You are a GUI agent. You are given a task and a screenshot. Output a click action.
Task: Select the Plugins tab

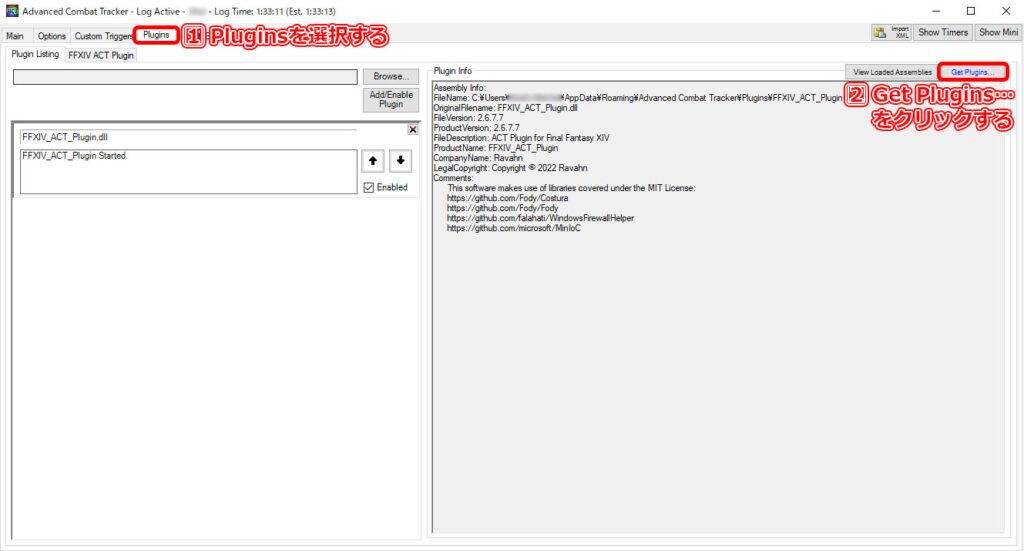156,35
